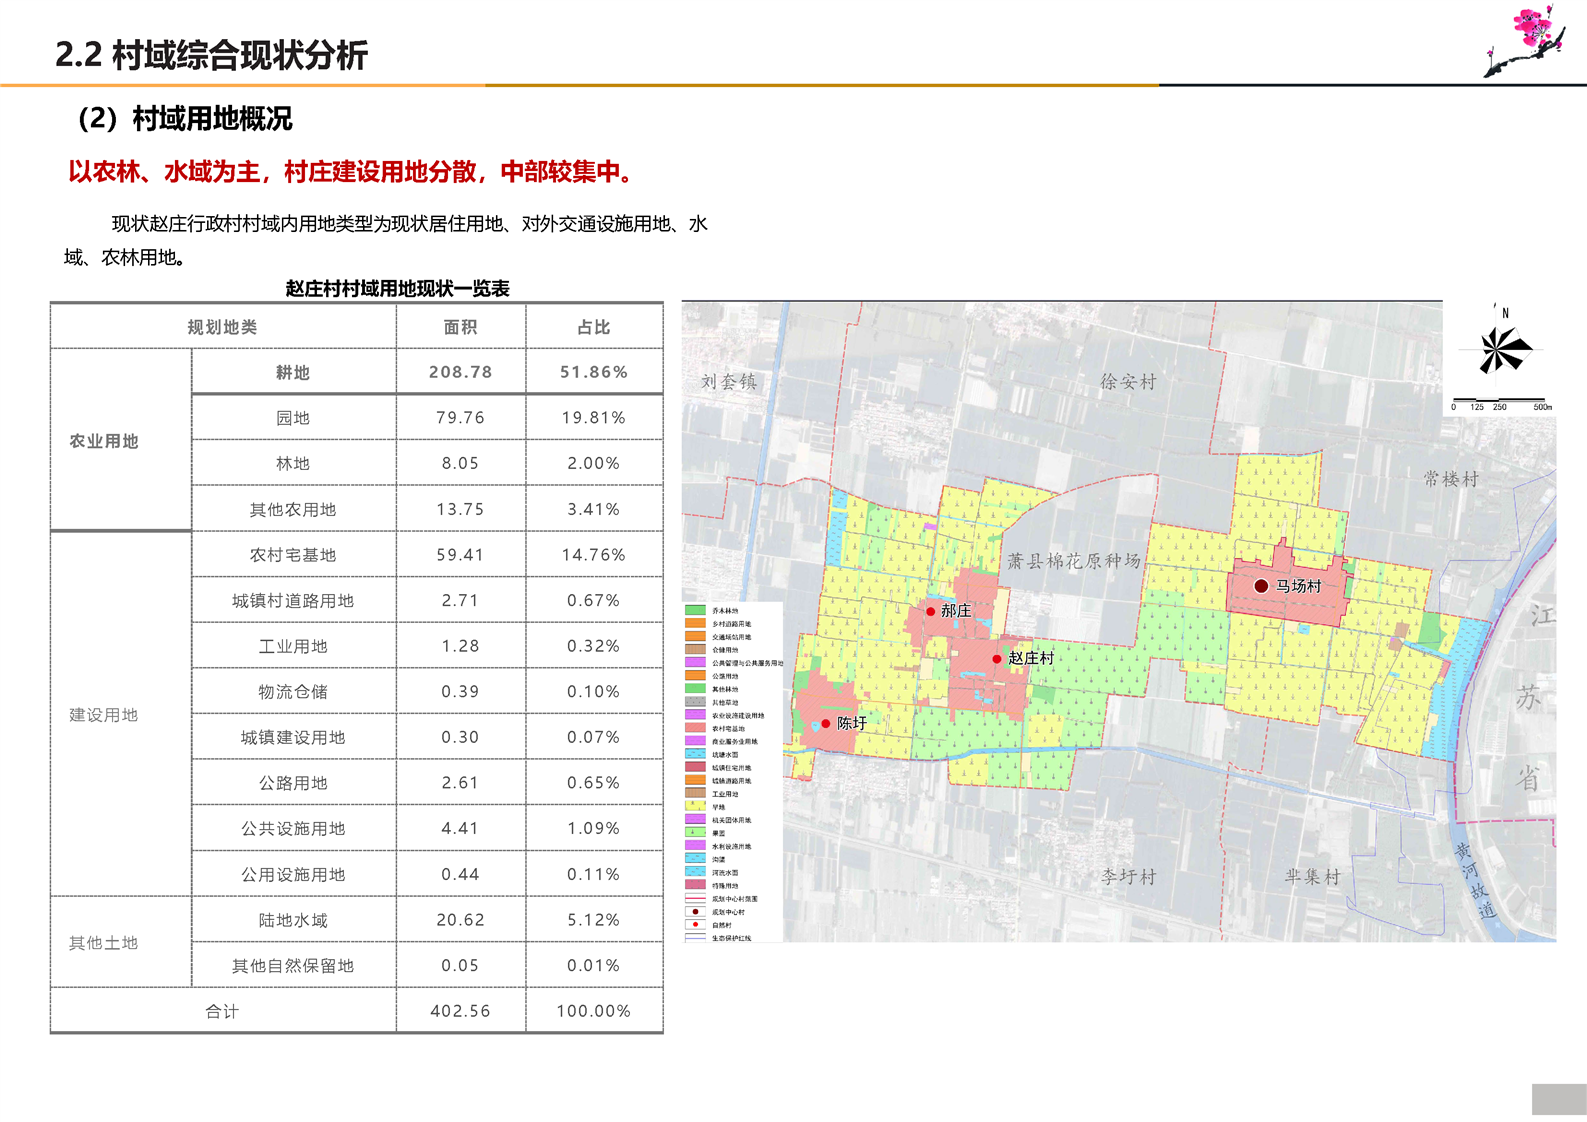Click the 规划中心村 dot symbol in legend

point(695,912)
